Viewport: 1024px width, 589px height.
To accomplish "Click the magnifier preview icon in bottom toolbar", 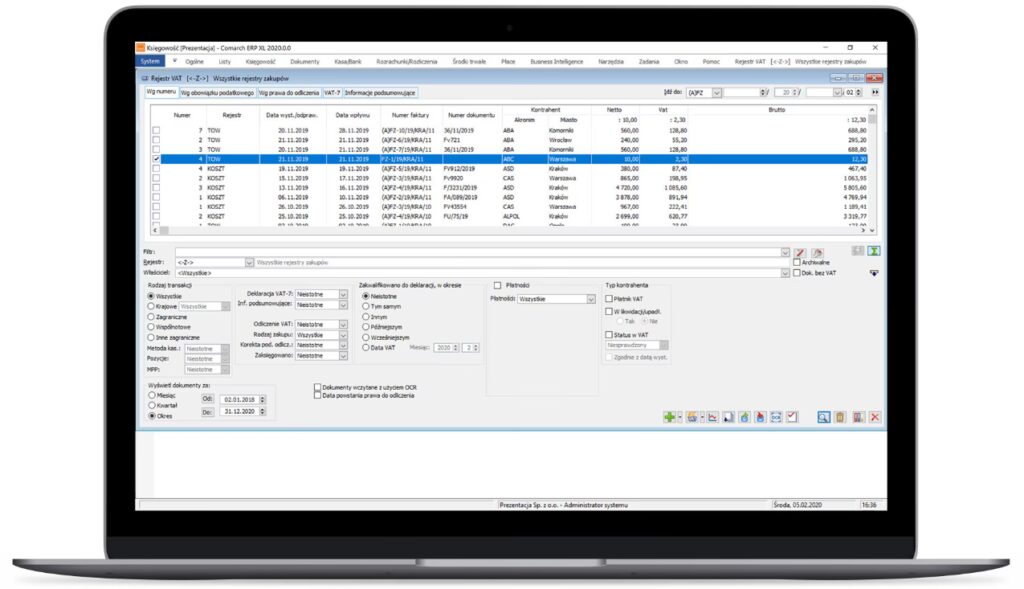I will coord(823,417).
